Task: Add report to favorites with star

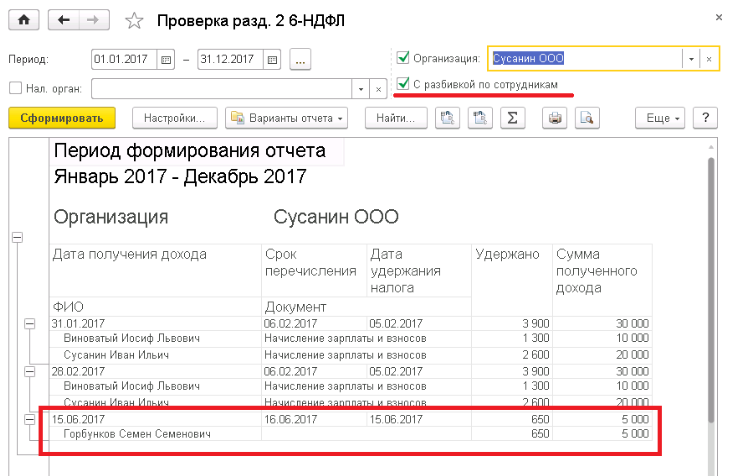Action: (134, 21)
